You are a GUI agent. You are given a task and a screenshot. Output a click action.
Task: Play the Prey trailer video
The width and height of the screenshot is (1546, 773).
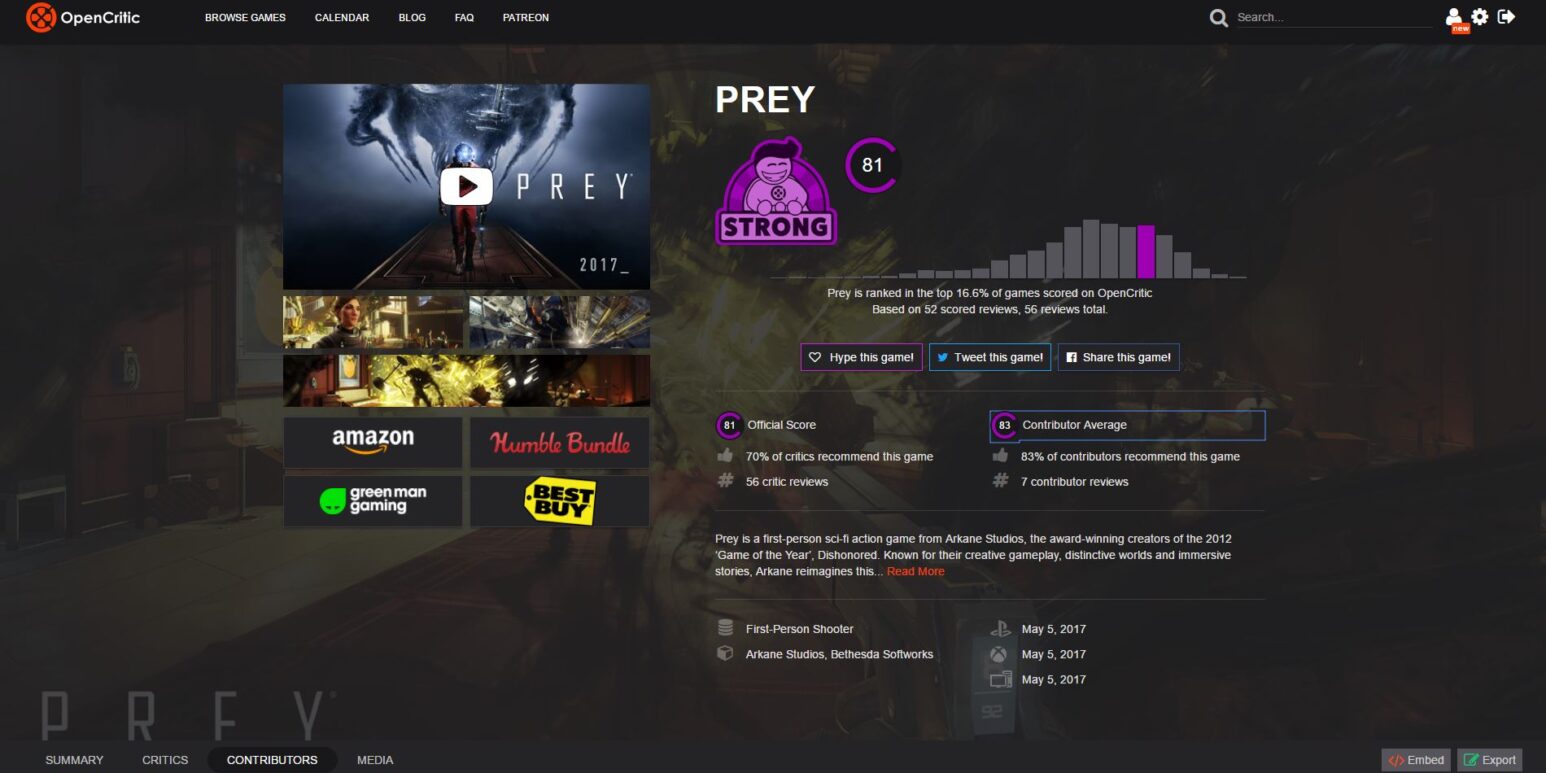pos(466,186)
